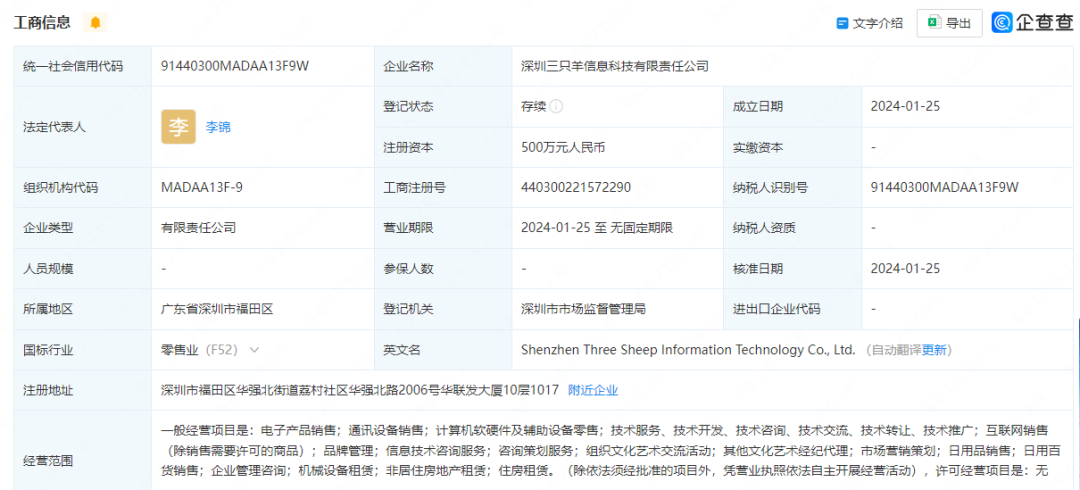
Task: Select founding date 2024-01-25 beside 成立日期
Action: tap(905, 107)
